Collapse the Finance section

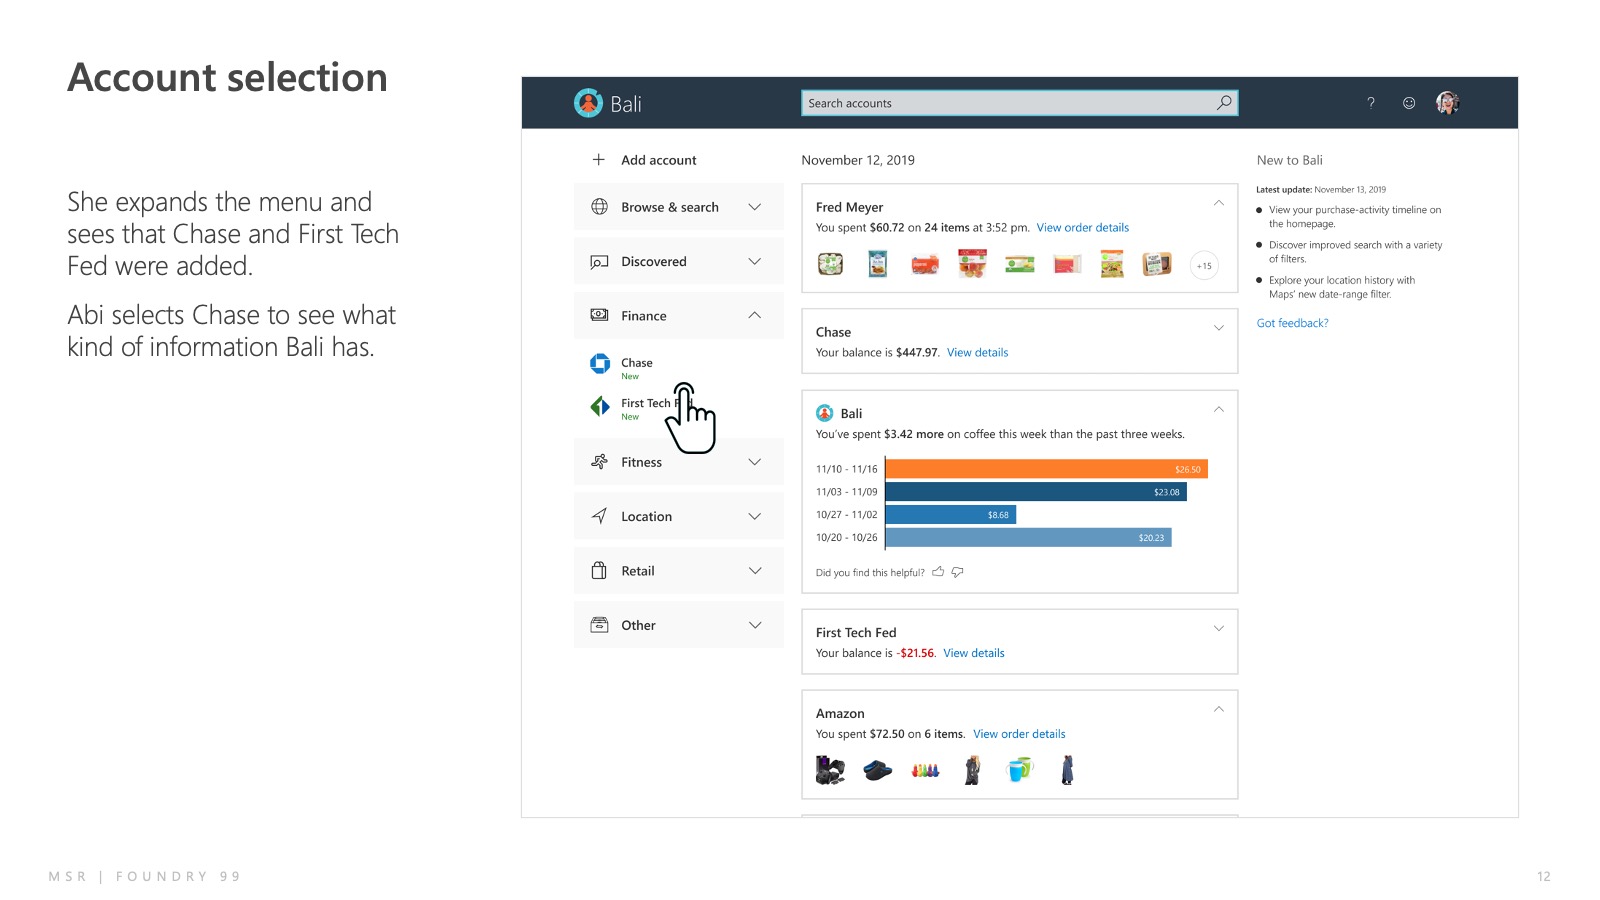(755, 316)
